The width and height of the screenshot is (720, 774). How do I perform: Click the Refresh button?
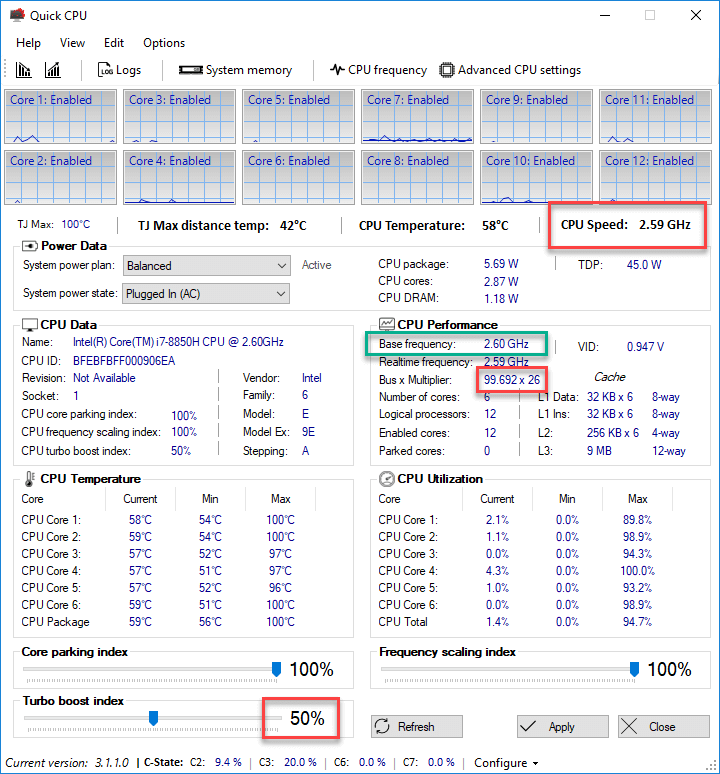(417, 727)
